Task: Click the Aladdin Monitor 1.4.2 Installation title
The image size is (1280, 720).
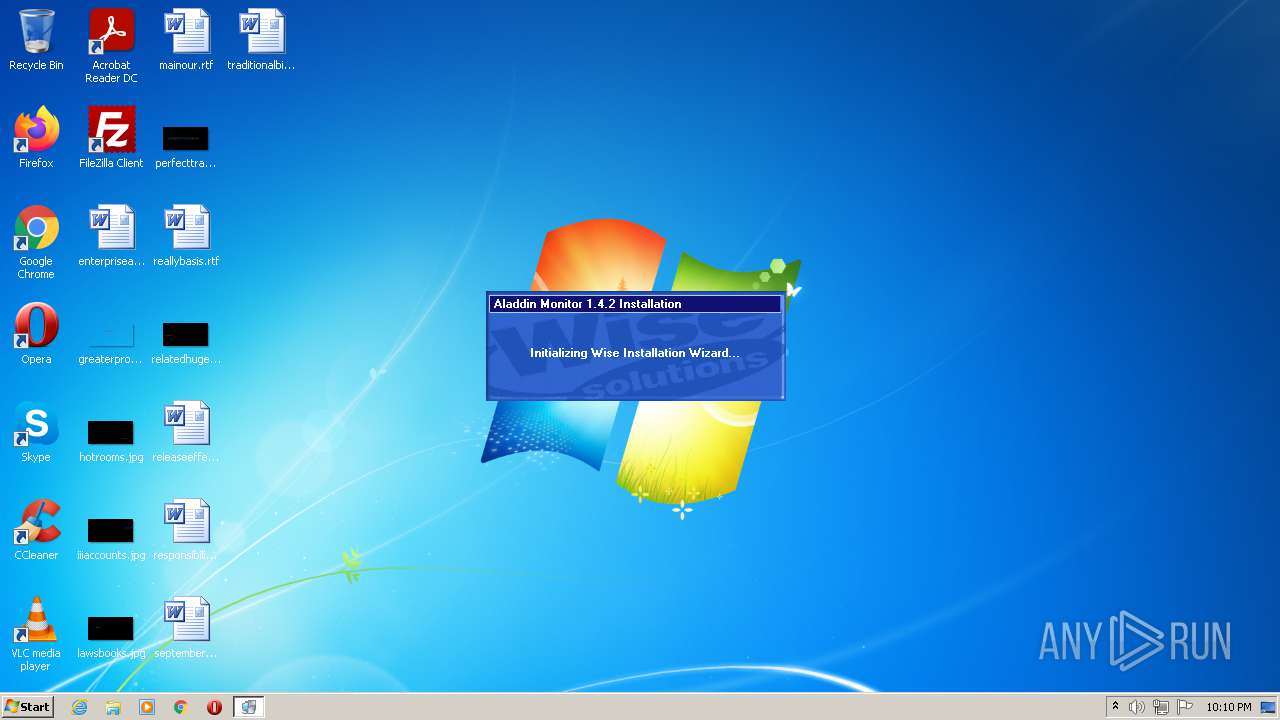Action: coord(587,304)
